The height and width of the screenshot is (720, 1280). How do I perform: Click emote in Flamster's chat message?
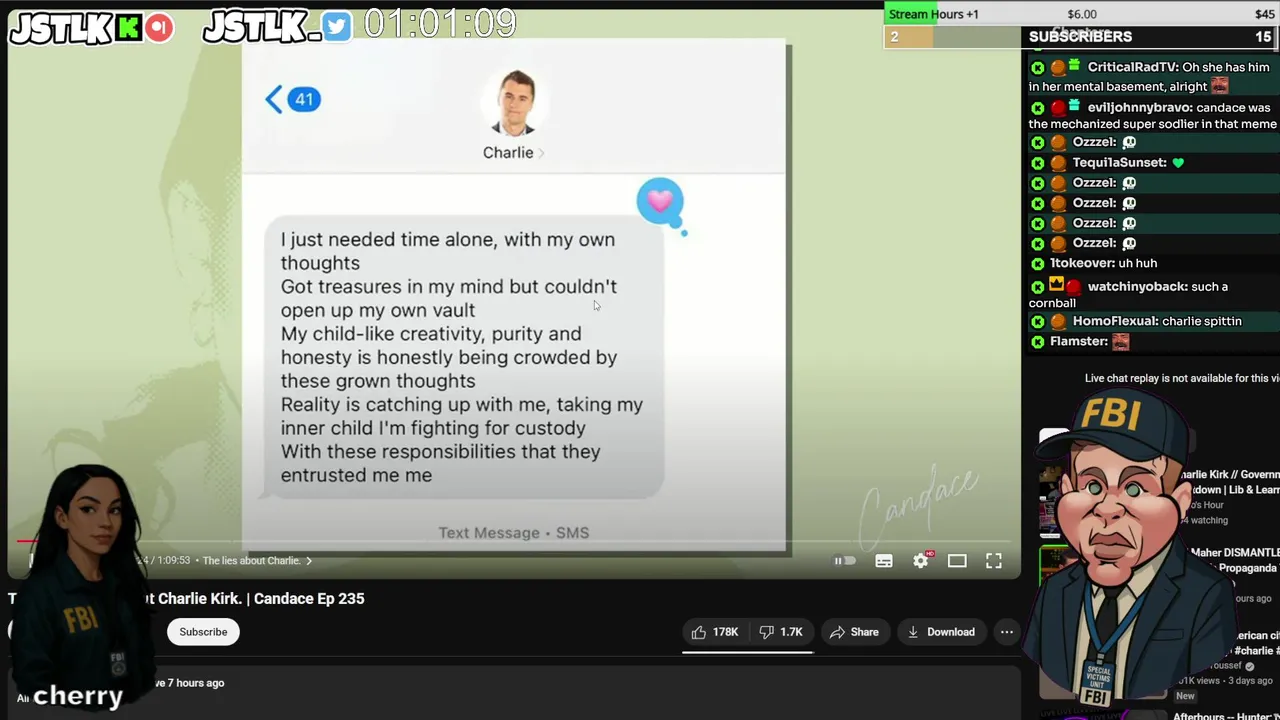pos(1120,342)
